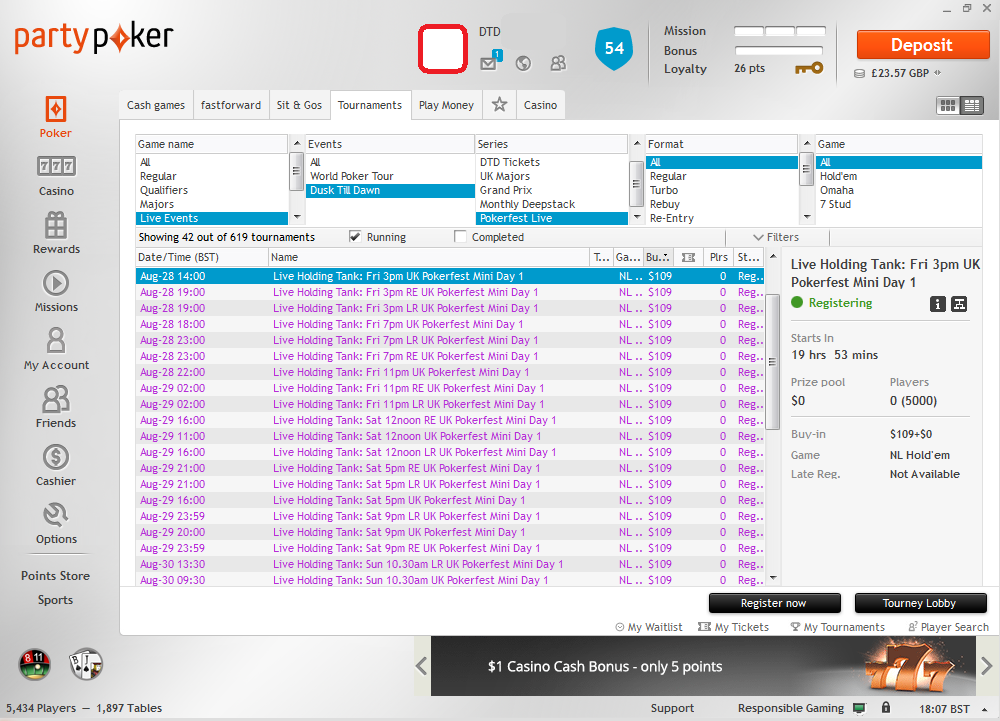Open the Poker section in sidebar
The image size is (1000, 721).
[x=55, y=117]
